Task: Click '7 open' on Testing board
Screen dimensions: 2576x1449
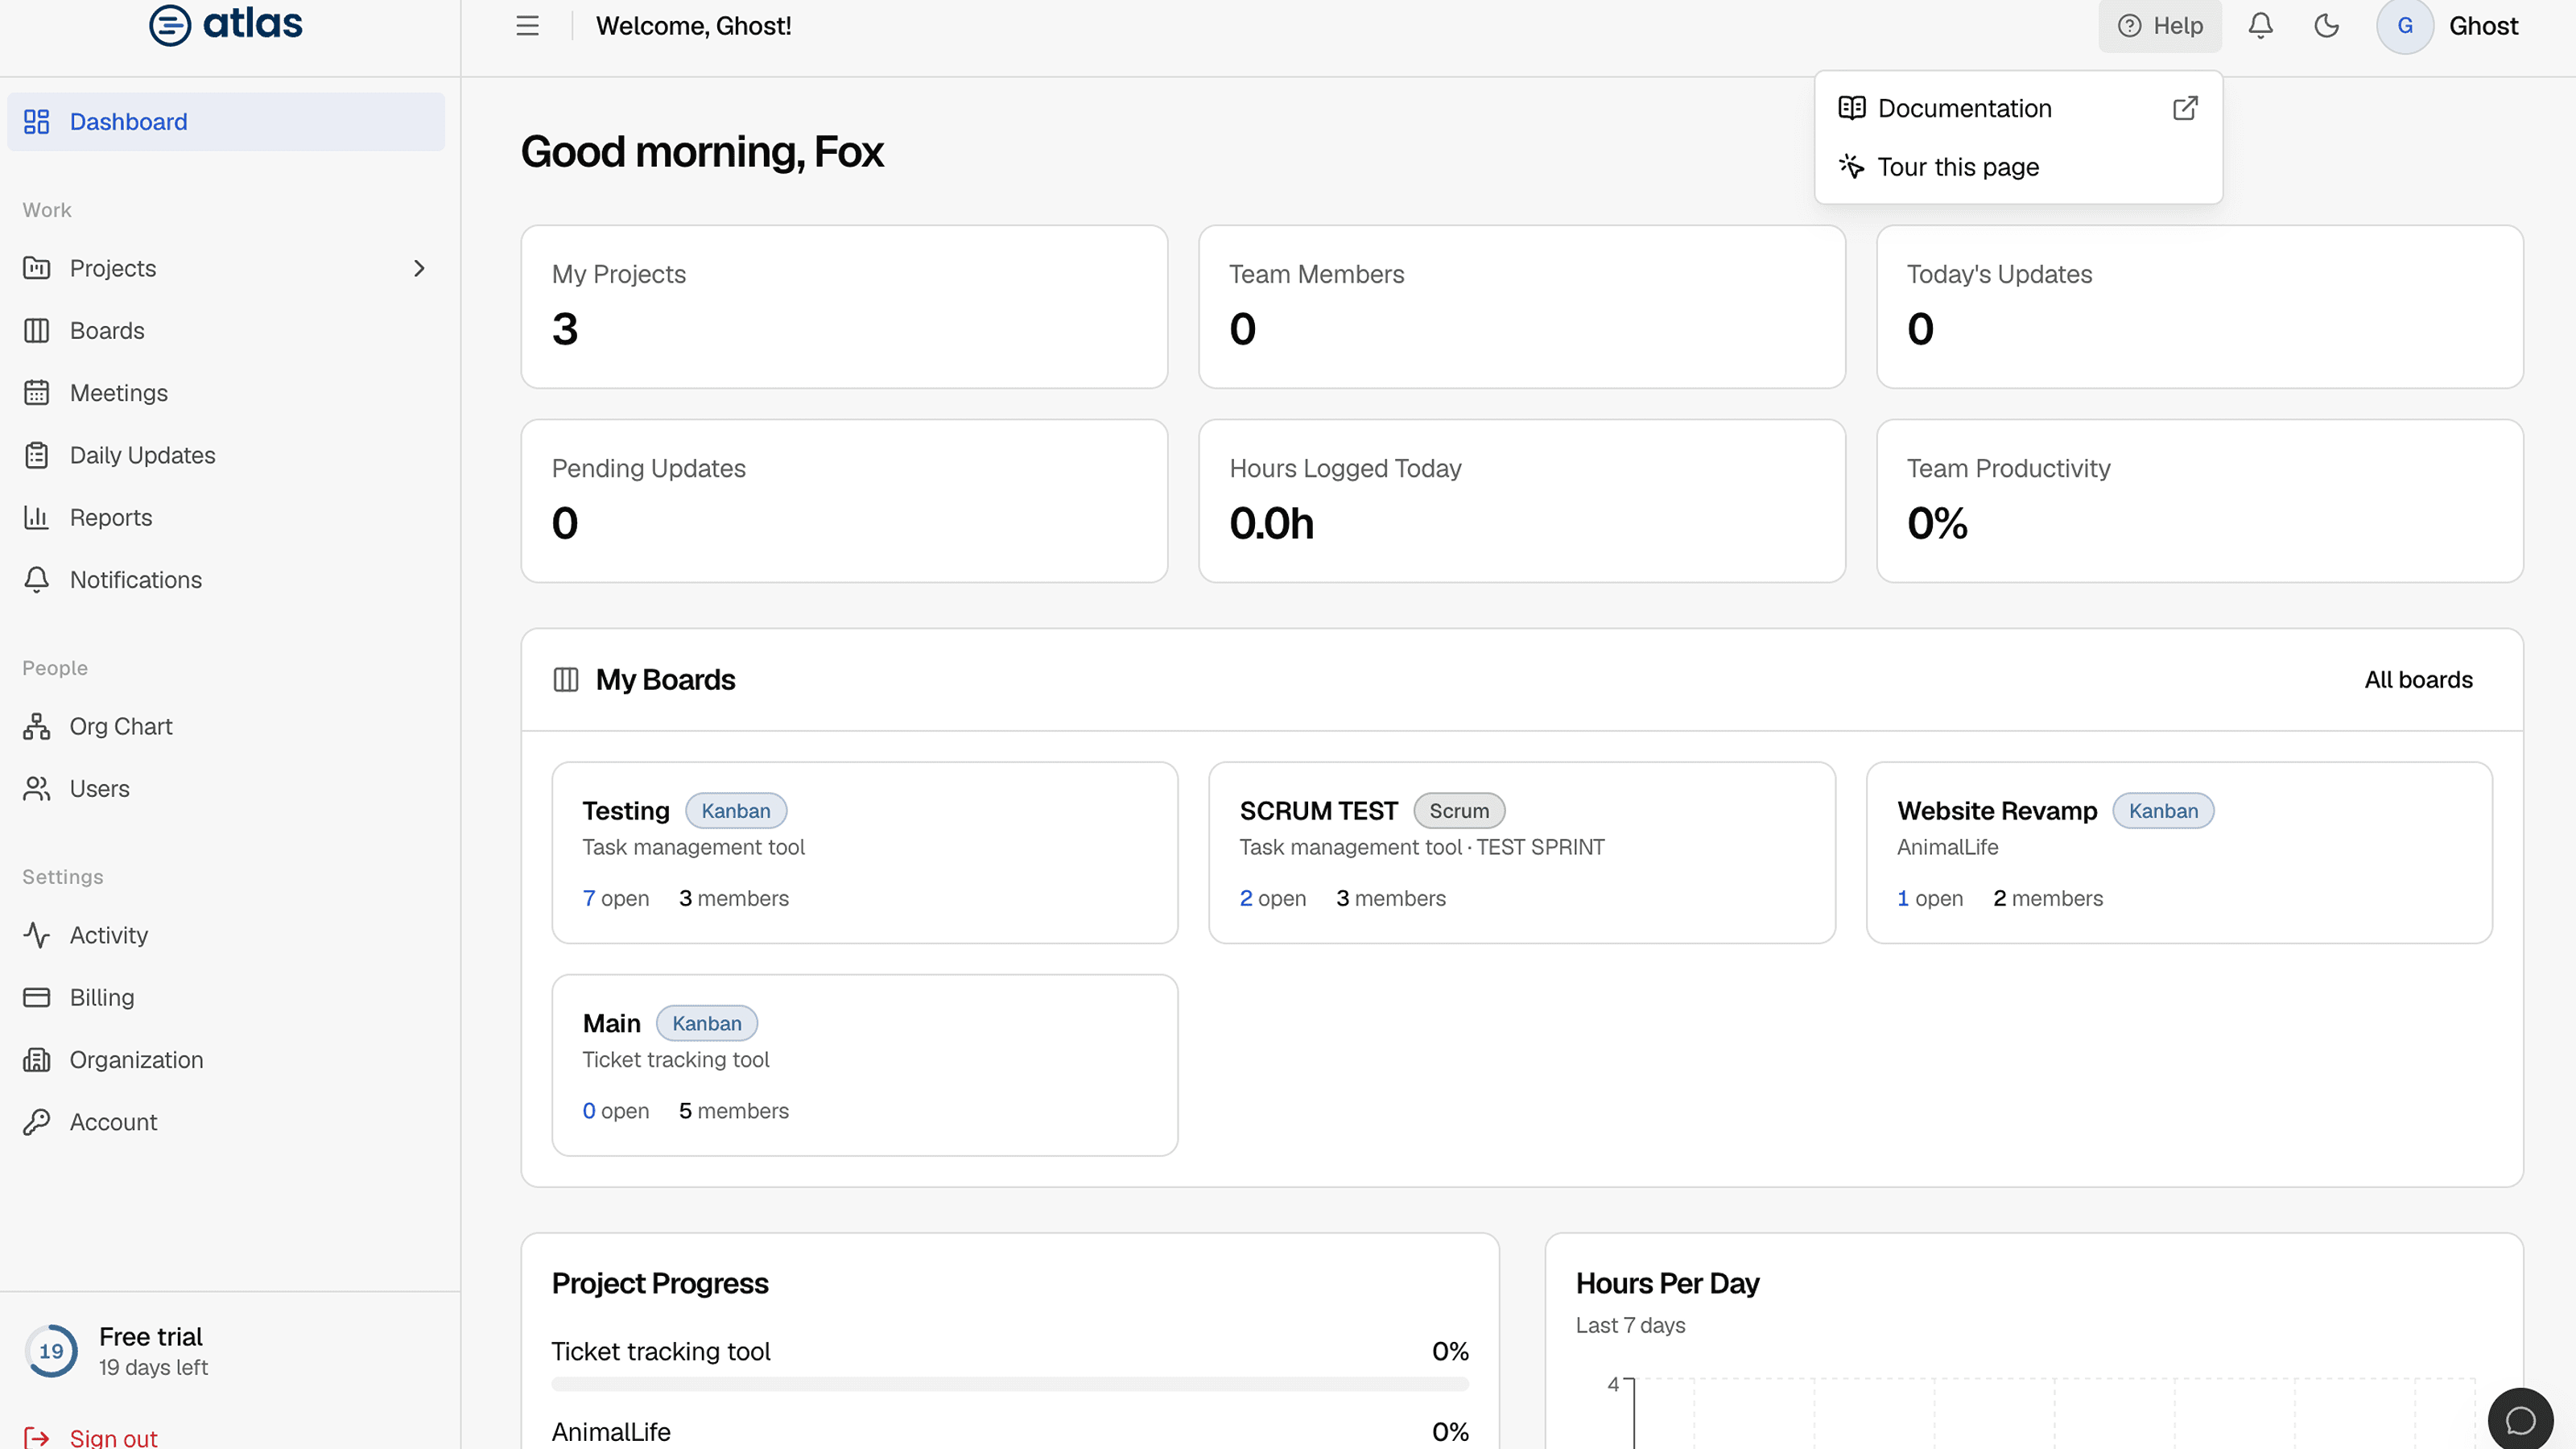Action: point(615,898)
